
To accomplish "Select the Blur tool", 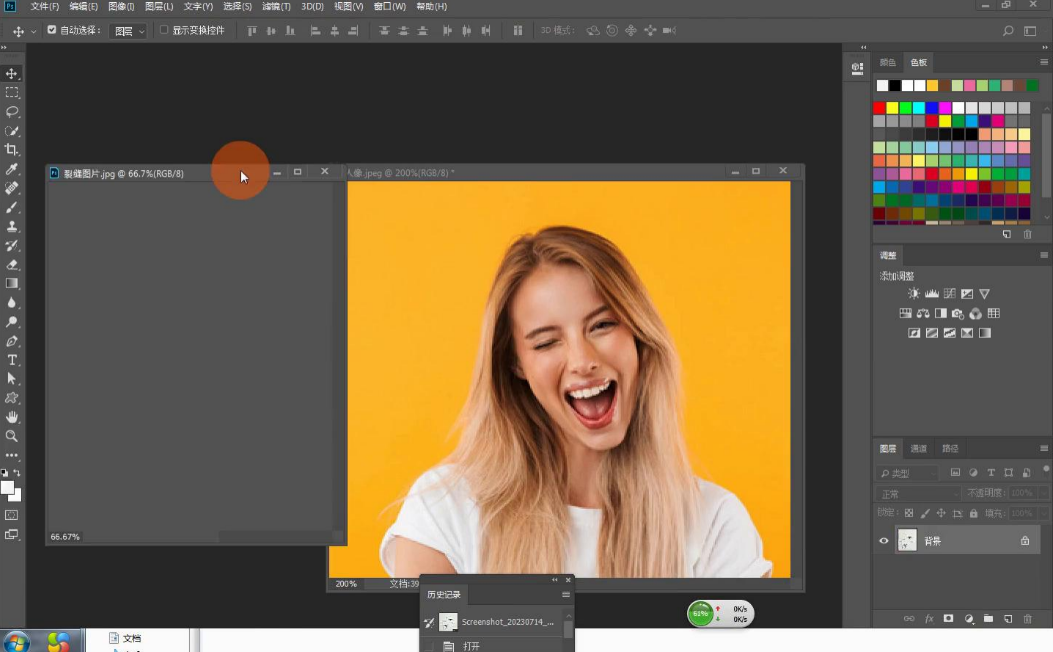I will pos(12,303).
